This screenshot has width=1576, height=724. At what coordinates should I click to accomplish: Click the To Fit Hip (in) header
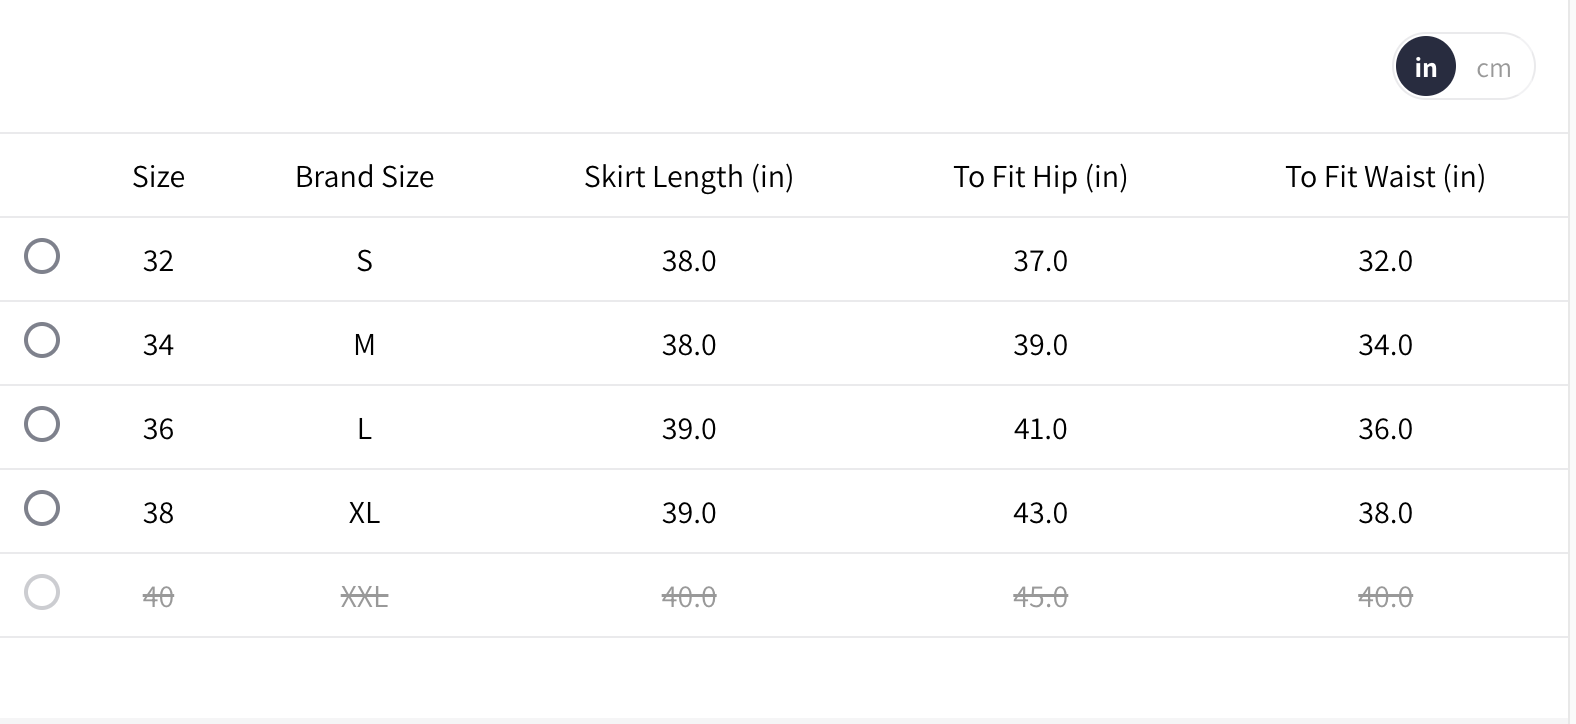[1040, 177]
